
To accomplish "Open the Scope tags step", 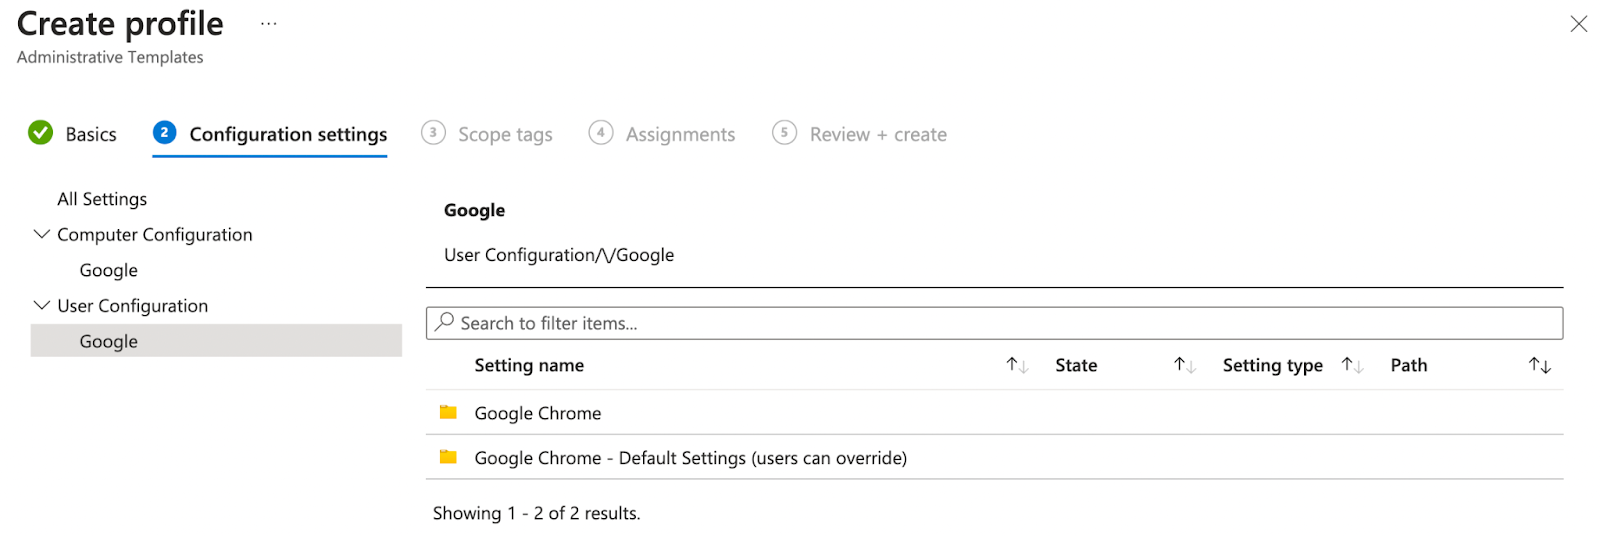I will click(x=505, y=134).
